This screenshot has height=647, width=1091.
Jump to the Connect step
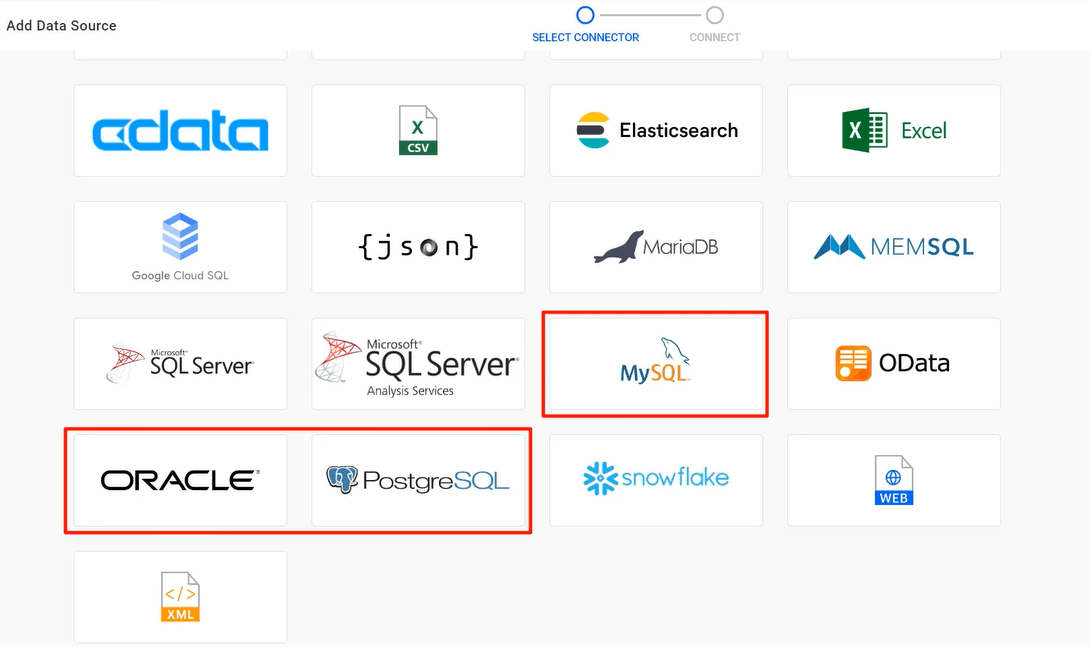[715, 25]
